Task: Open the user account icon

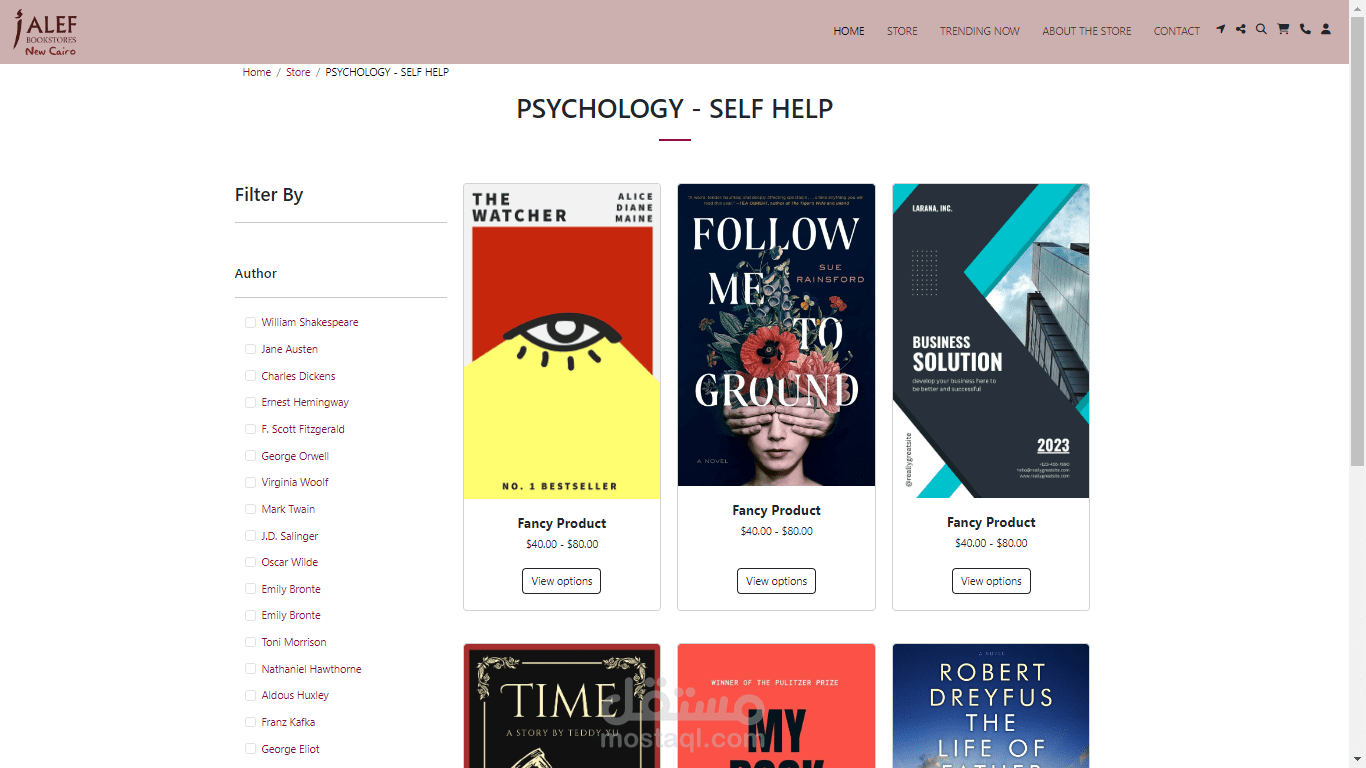Action: point(1326,30)
